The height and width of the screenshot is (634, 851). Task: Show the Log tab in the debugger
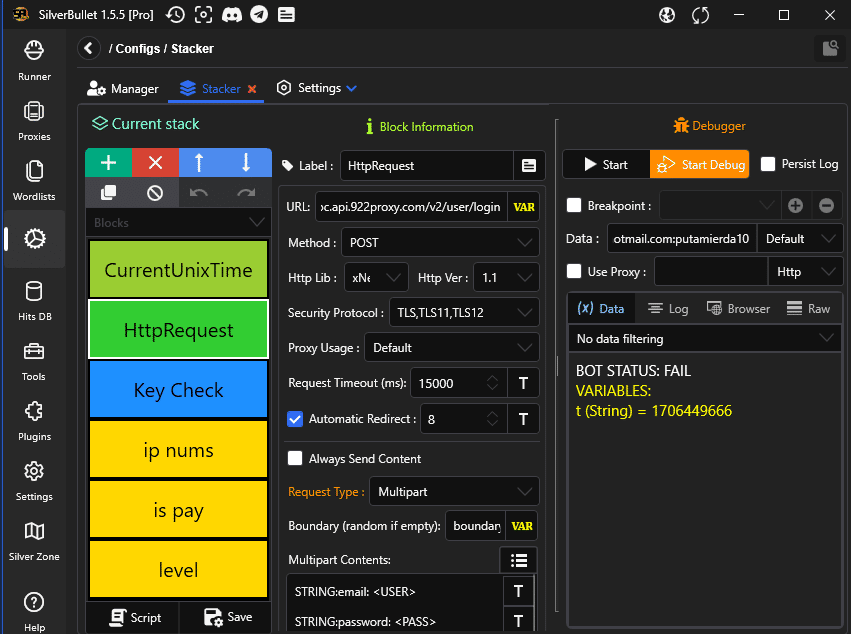[x=668, y=309]
